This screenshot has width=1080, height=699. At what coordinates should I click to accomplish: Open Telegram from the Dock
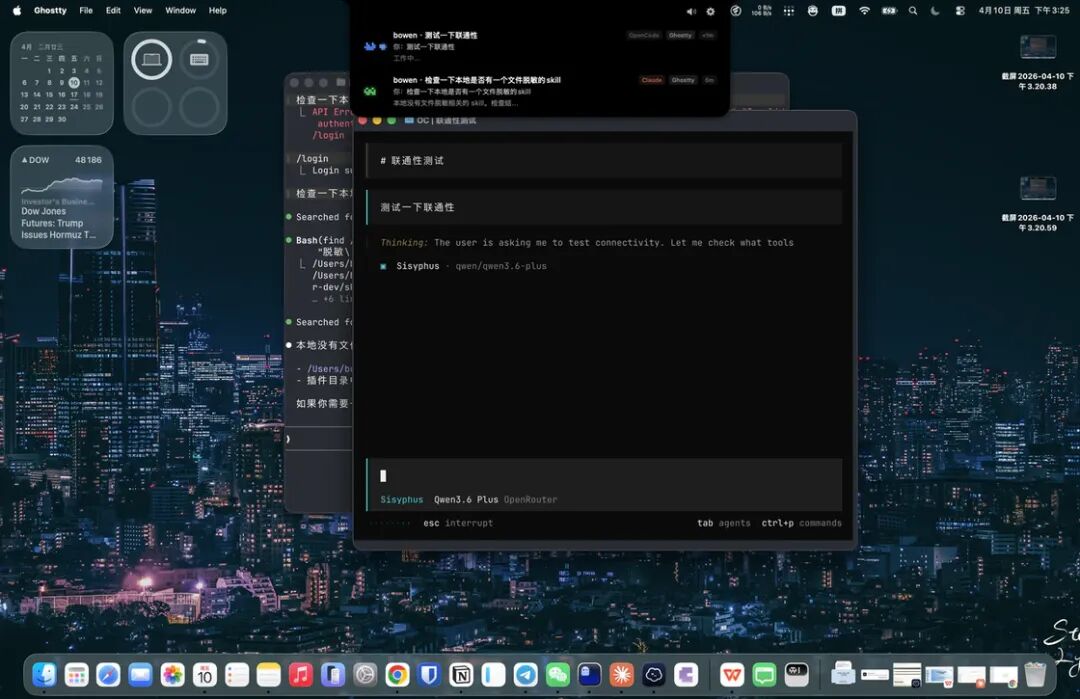525,675
